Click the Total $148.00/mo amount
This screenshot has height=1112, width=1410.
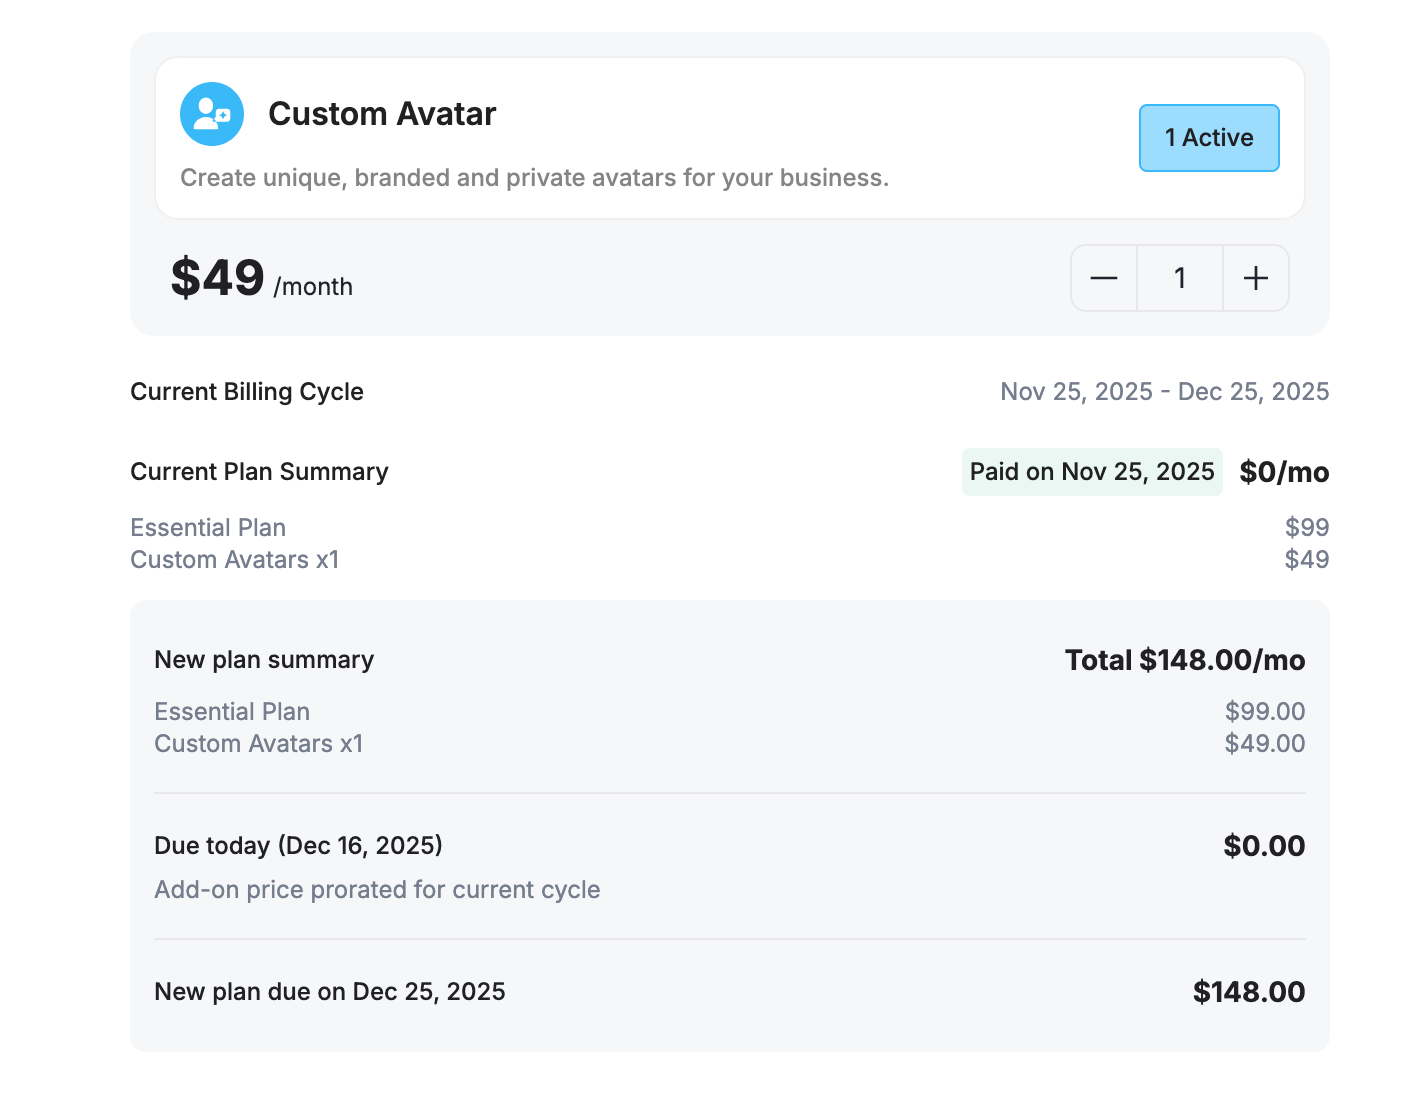(1185, 660)
